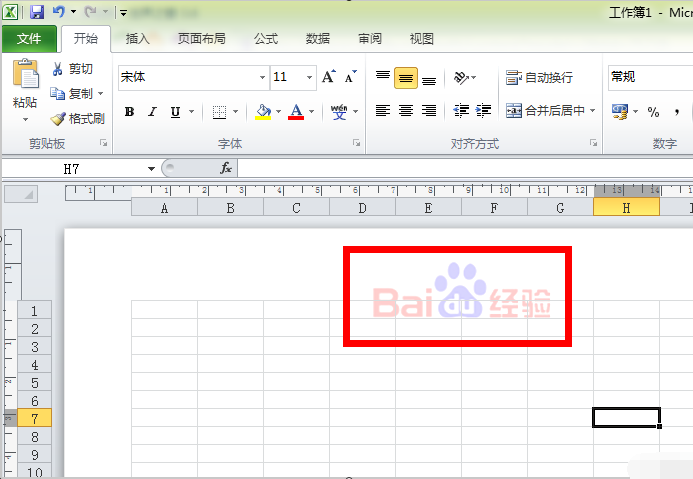Screen dimensions: 693x479
Task: Open the 宋体 font name dropdown
Action: (x=263, y=77)
